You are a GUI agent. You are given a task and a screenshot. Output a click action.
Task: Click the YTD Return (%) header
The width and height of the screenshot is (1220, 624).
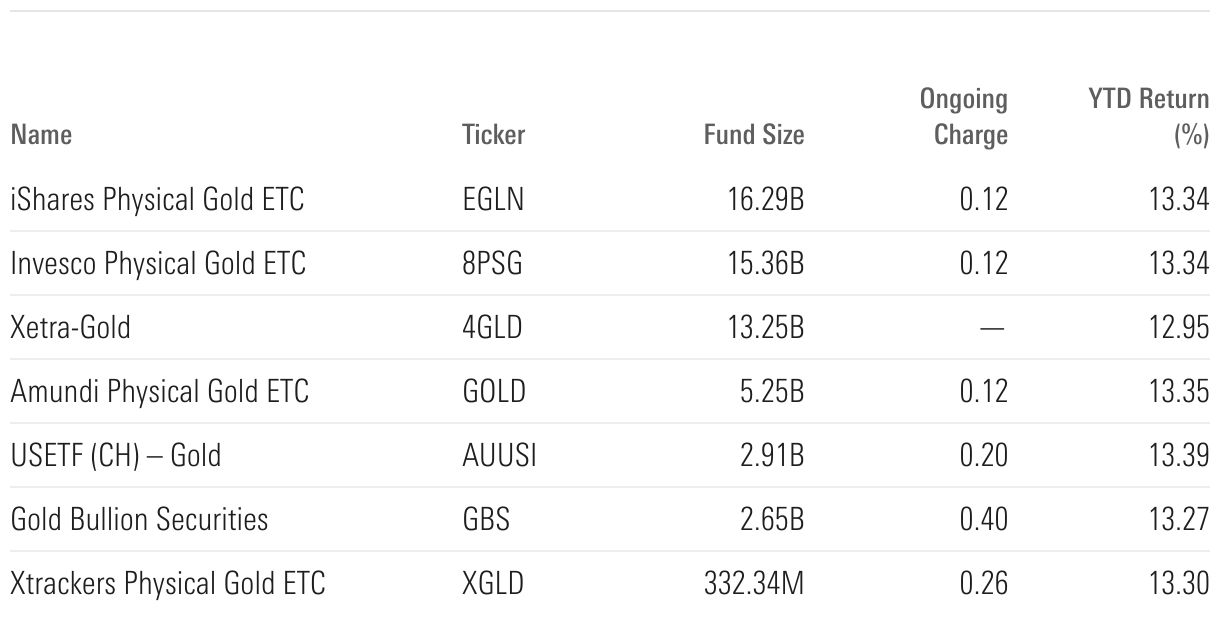pyautogui.click(x=1148, y=117)
